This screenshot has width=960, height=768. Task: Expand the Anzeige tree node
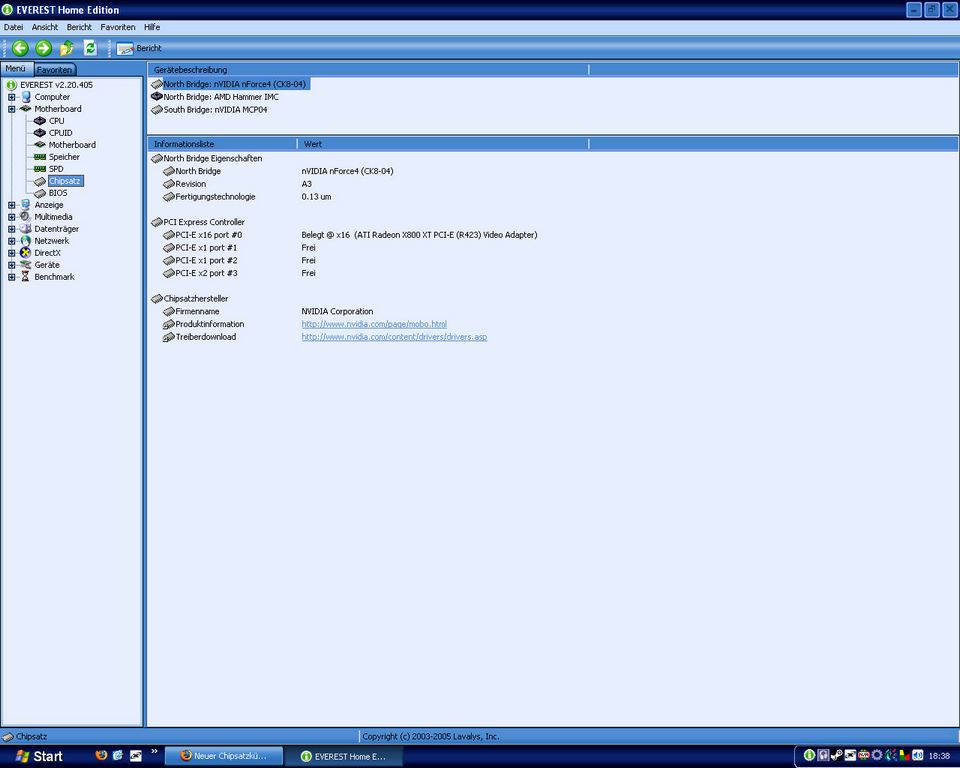pos(12,205)
